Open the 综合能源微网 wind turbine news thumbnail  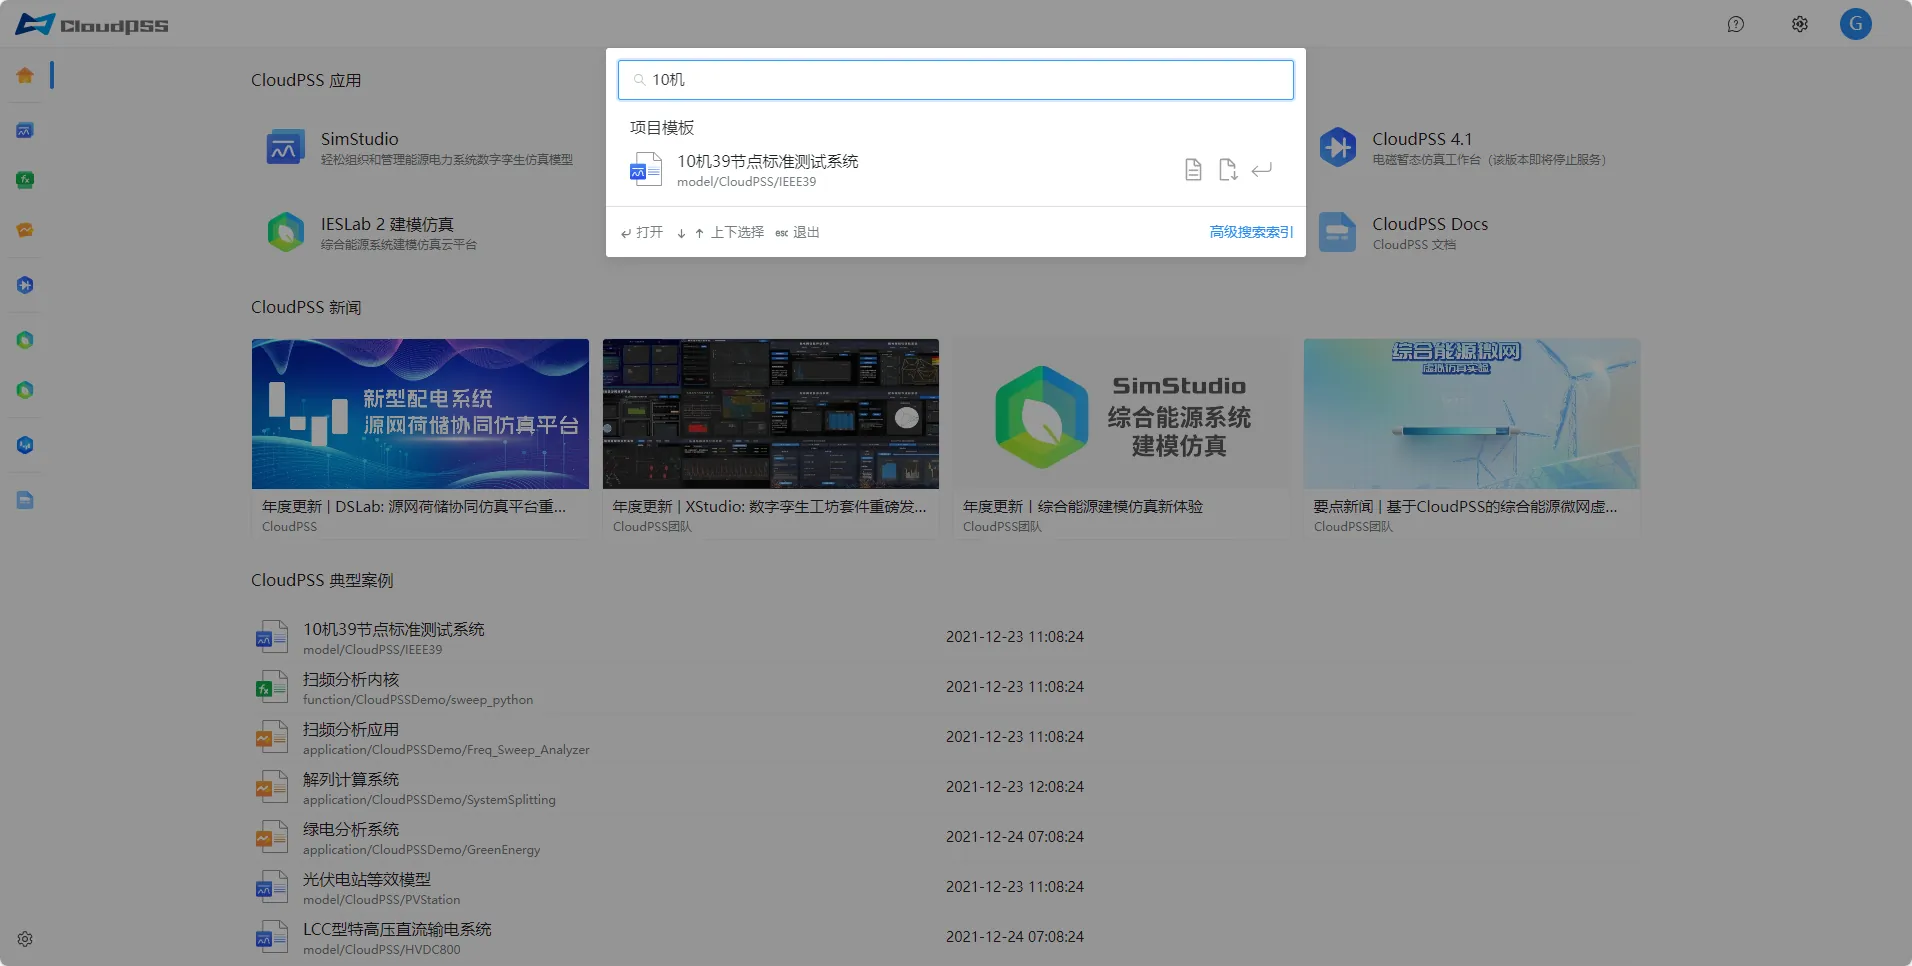1472,414
